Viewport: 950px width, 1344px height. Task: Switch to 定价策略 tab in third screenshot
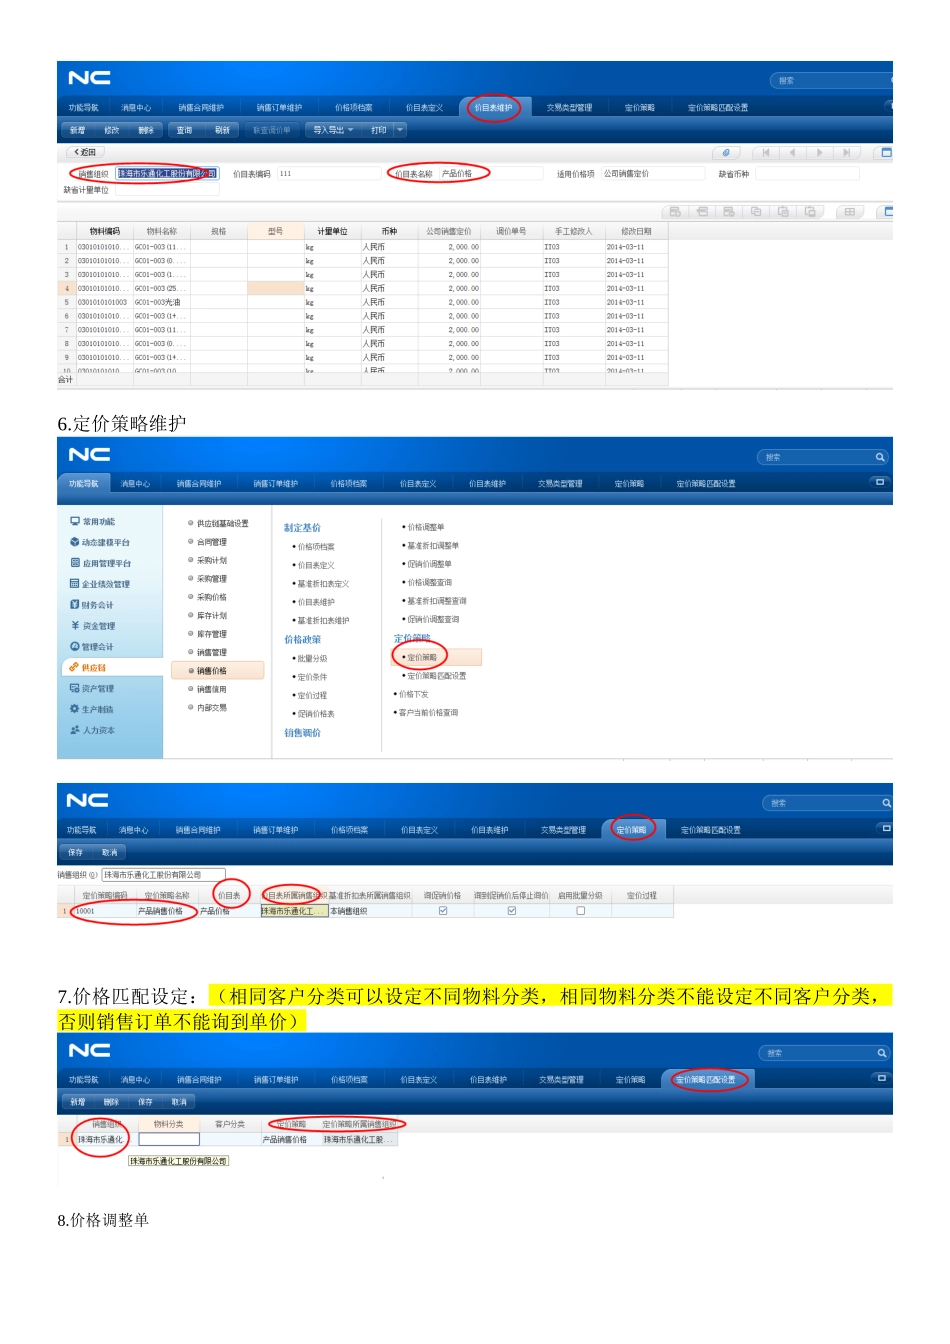[x=631, y=830]
